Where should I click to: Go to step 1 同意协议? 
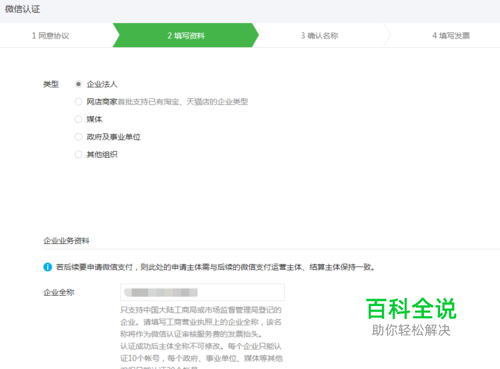pyautogui.click(x=51, y=36)
